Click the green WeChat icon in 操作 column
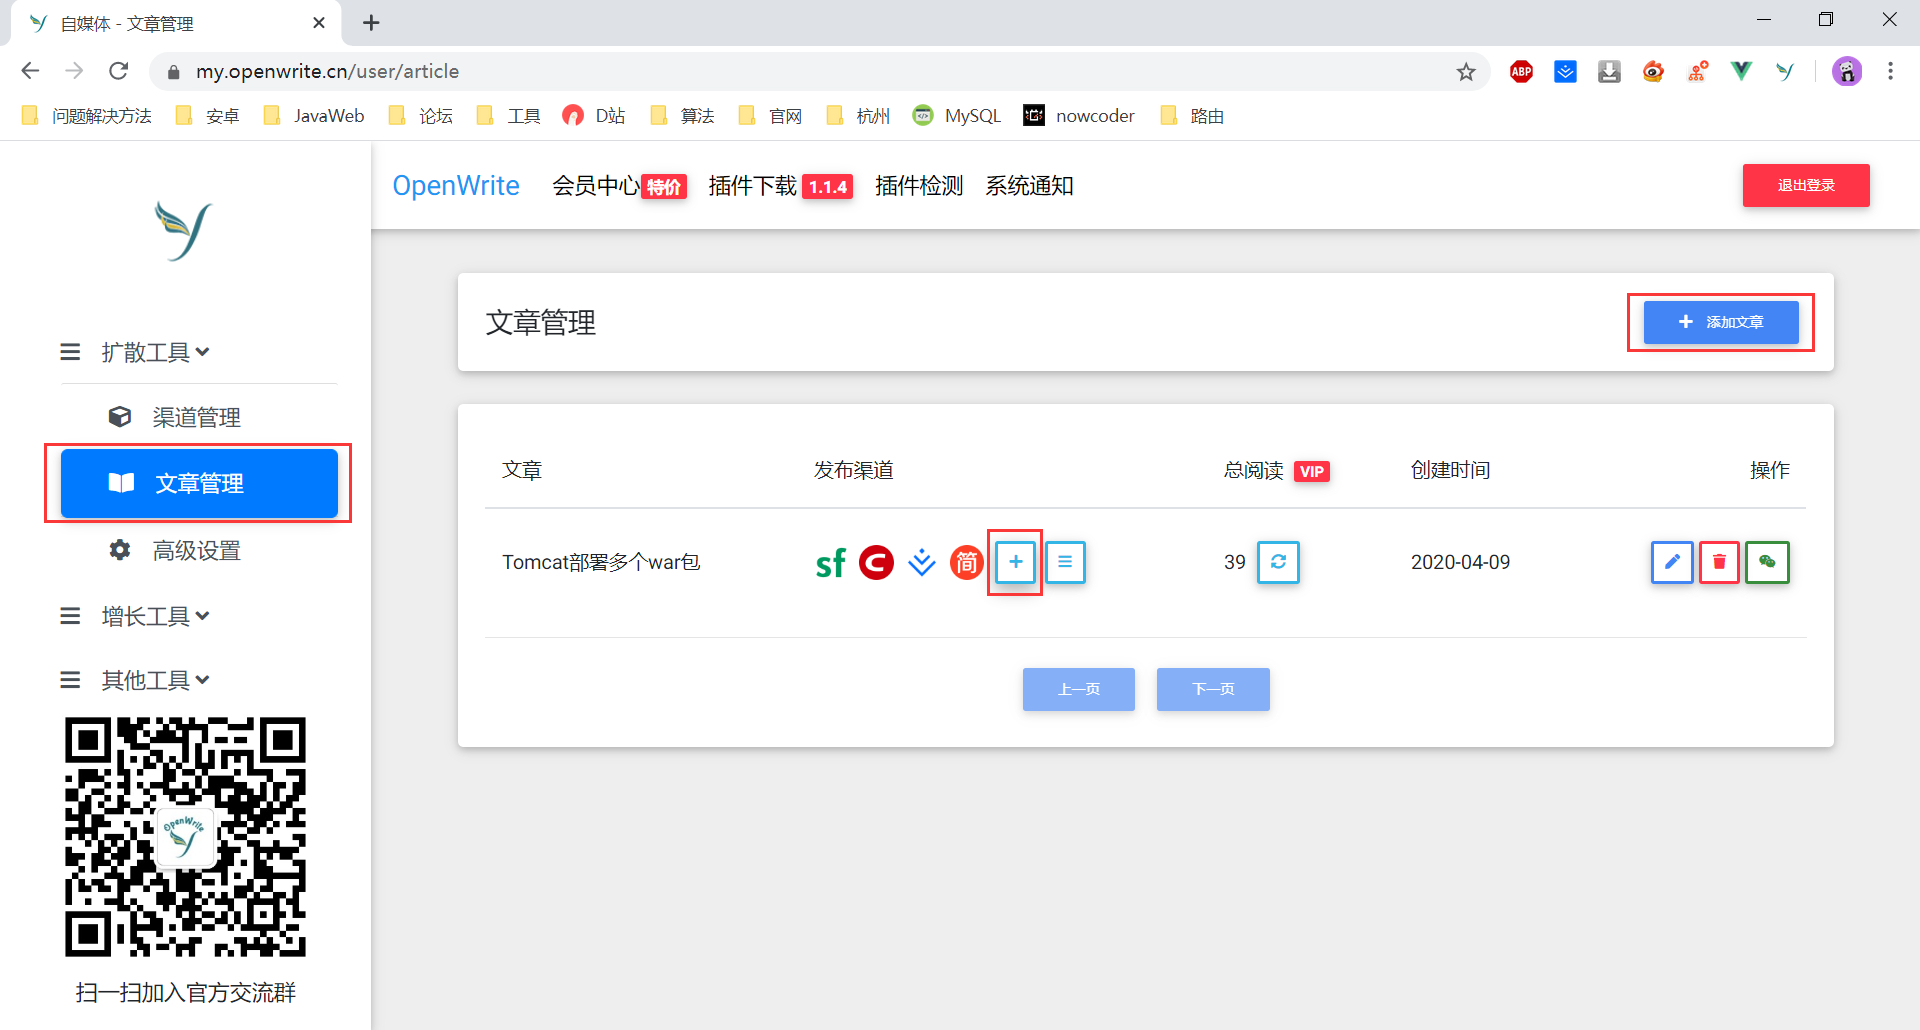 pyautogui.click(x=1767, y=562)
